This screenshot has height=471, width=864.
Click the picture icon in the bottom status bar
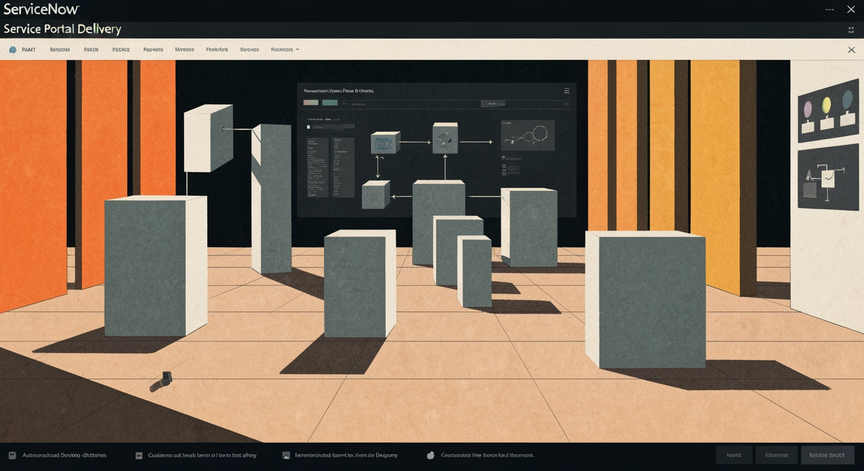coord(286,456)
